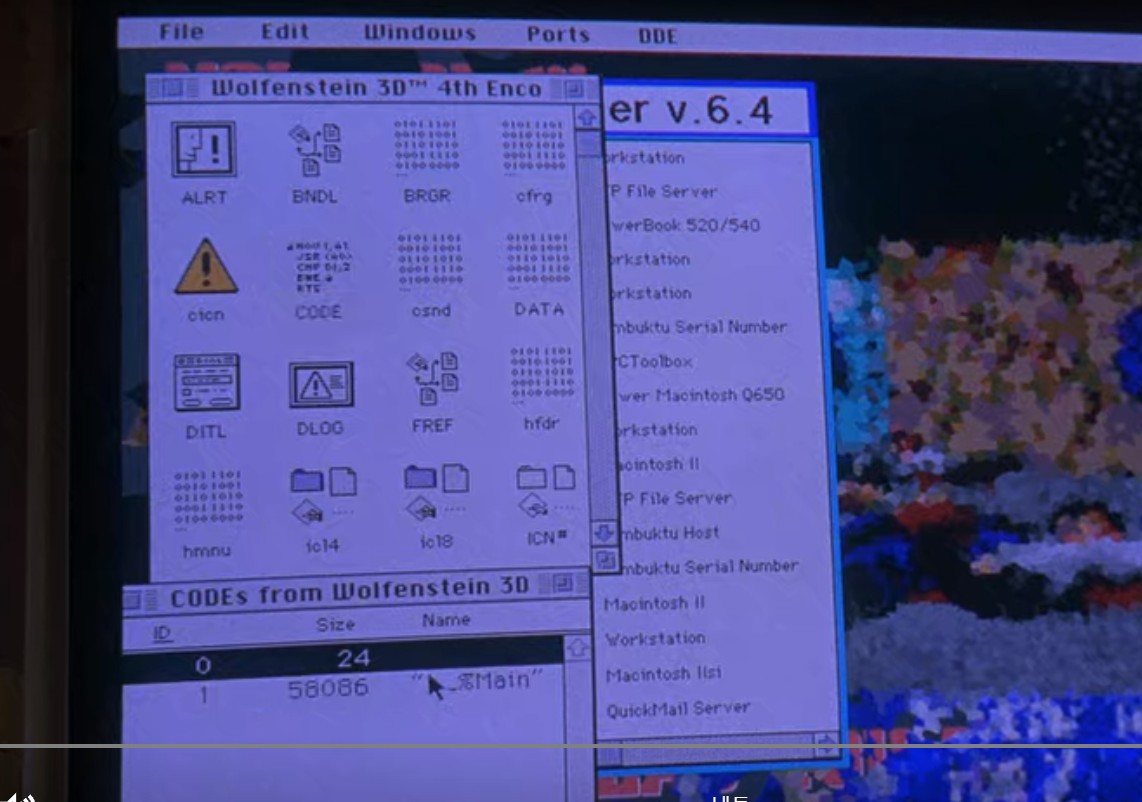Viewport: 1142px width, 802px height.
Task: Click the Name column header
Action: tap(446, 620)
